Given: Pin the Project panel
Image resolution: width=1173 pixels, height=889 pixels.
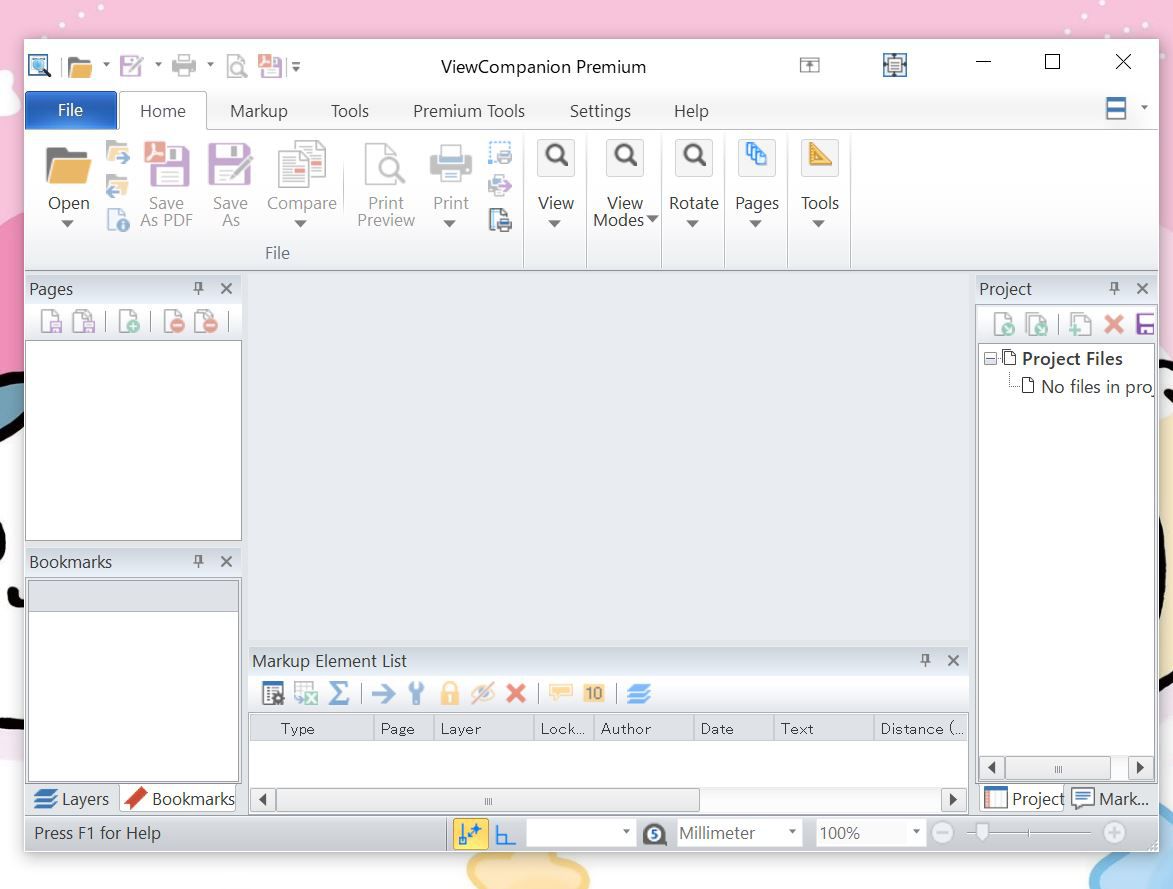Looking at the screenshot, I should coord(1114,288).
